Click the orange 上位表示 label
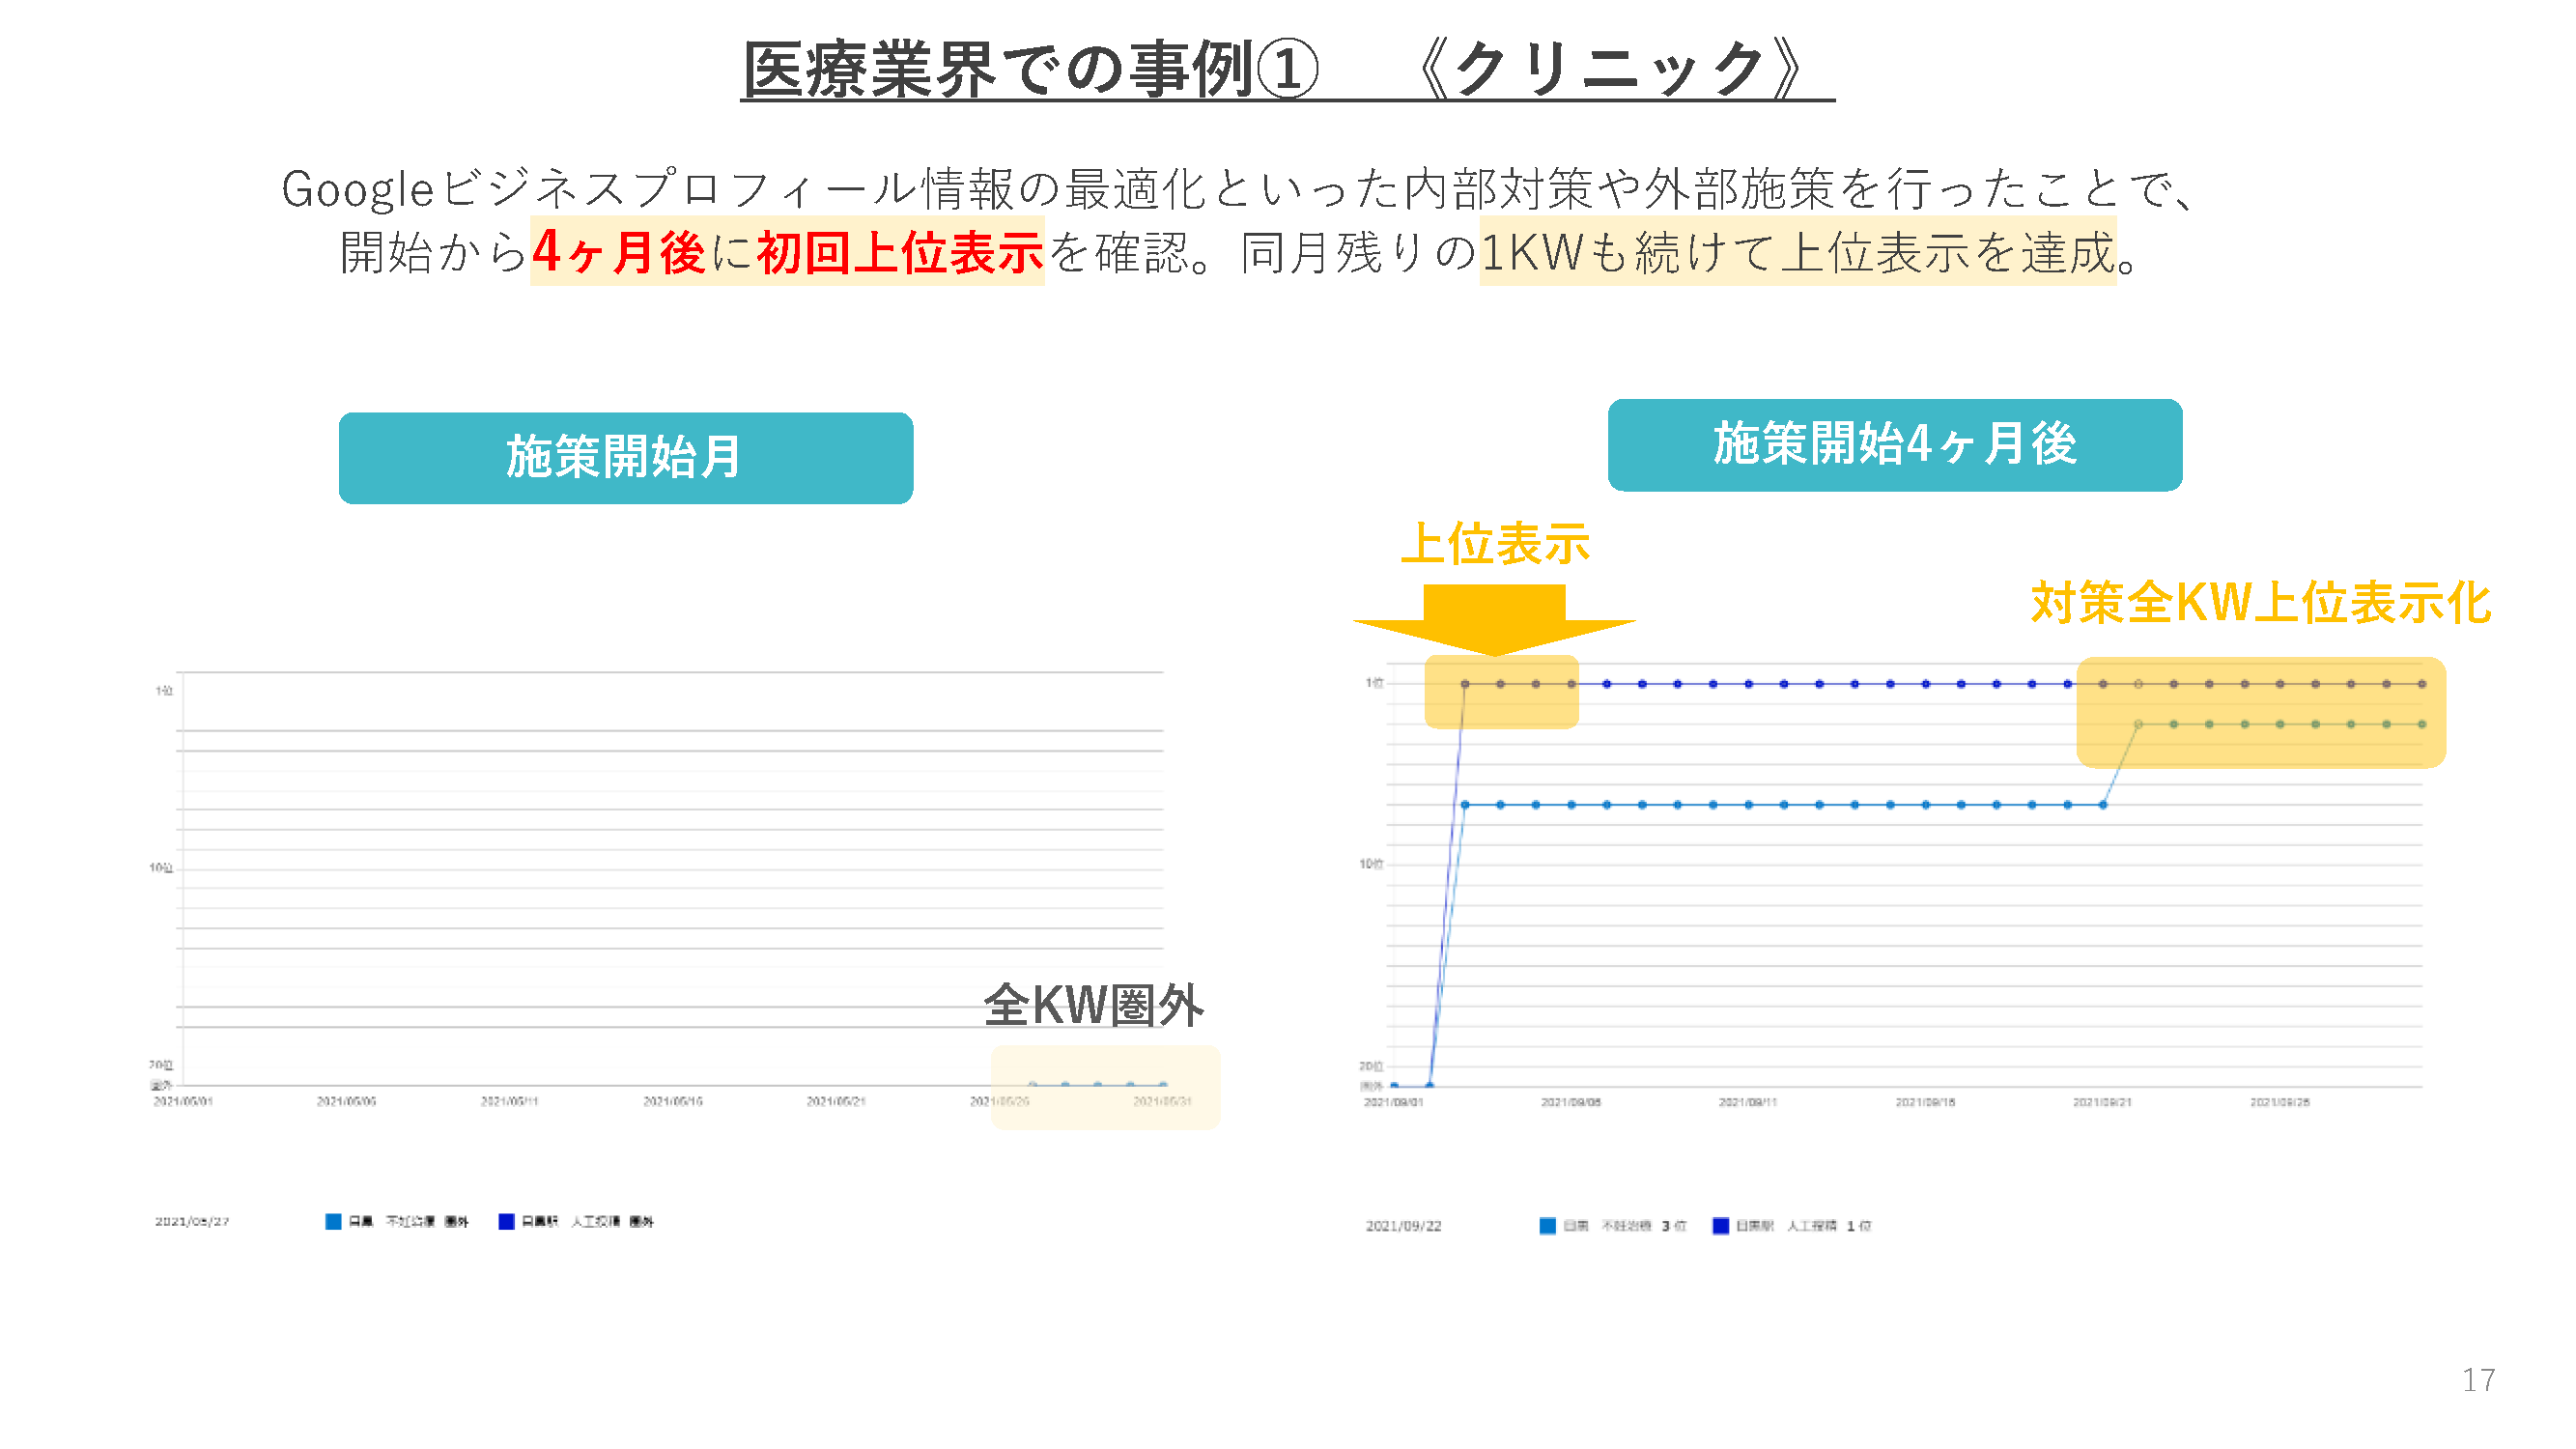The height and width of the screenshot is (1449, 2576). (1494, 545)
